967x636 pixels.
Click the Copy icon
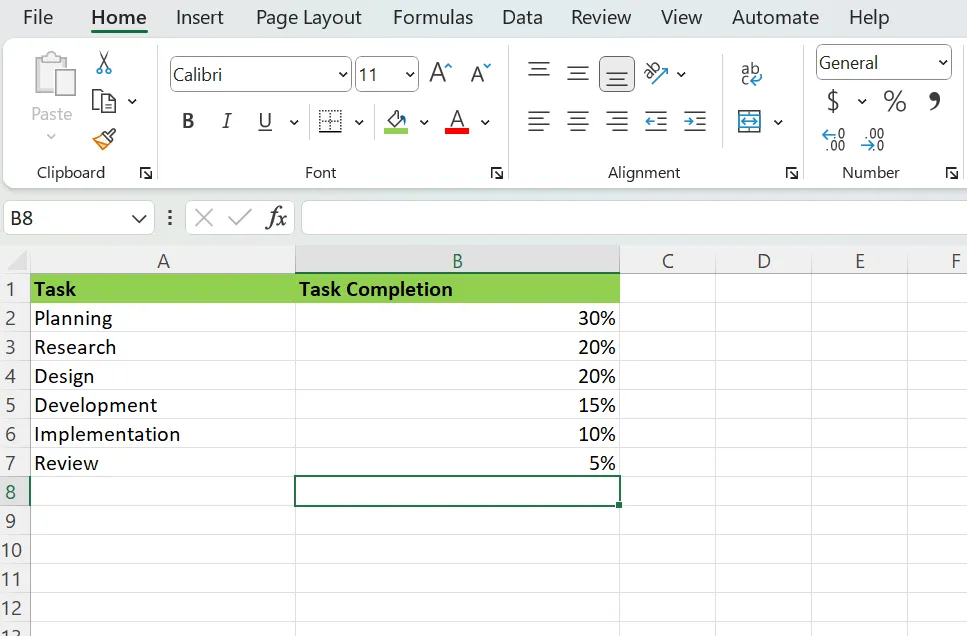pos(104,101)
